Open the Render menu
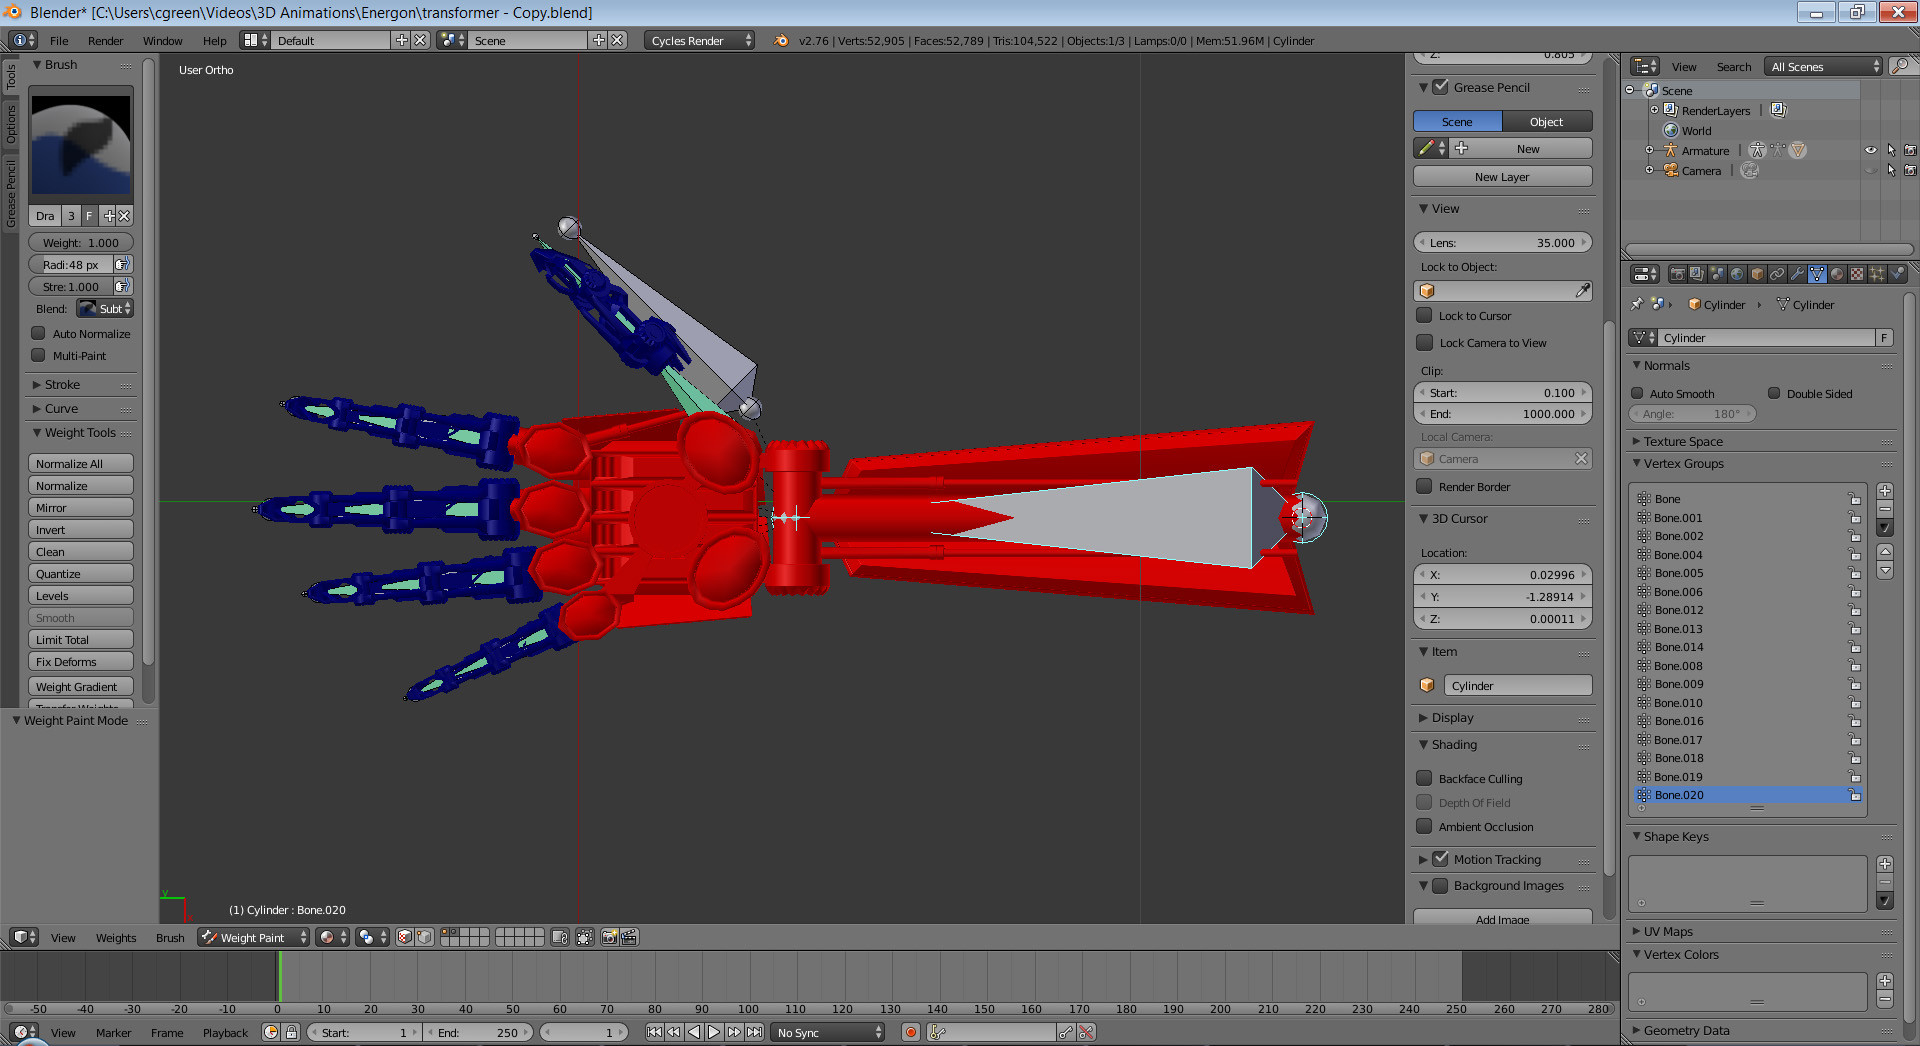The image size is (1920, 1046). pyautogui.click(x=105, y=40)
